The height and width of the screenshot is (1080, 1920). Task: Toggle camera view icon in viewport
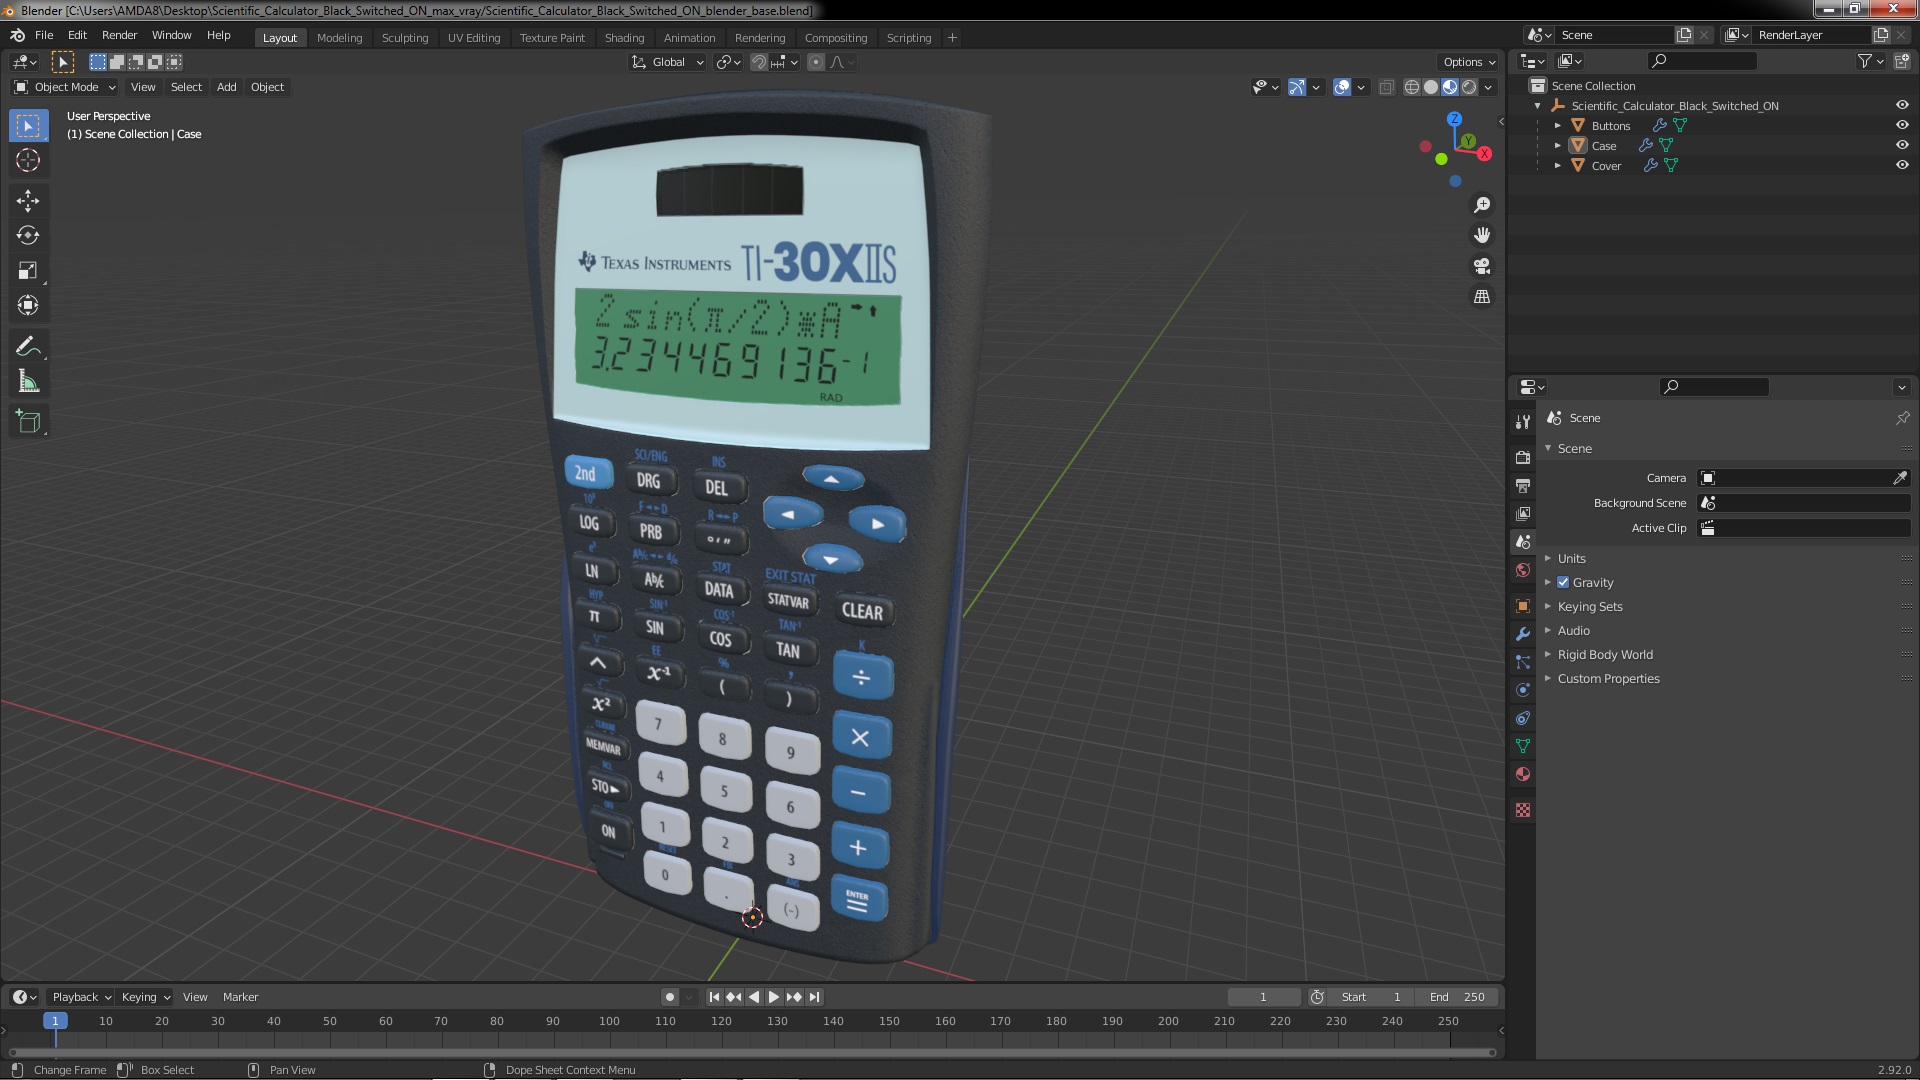pos(1482,266)
